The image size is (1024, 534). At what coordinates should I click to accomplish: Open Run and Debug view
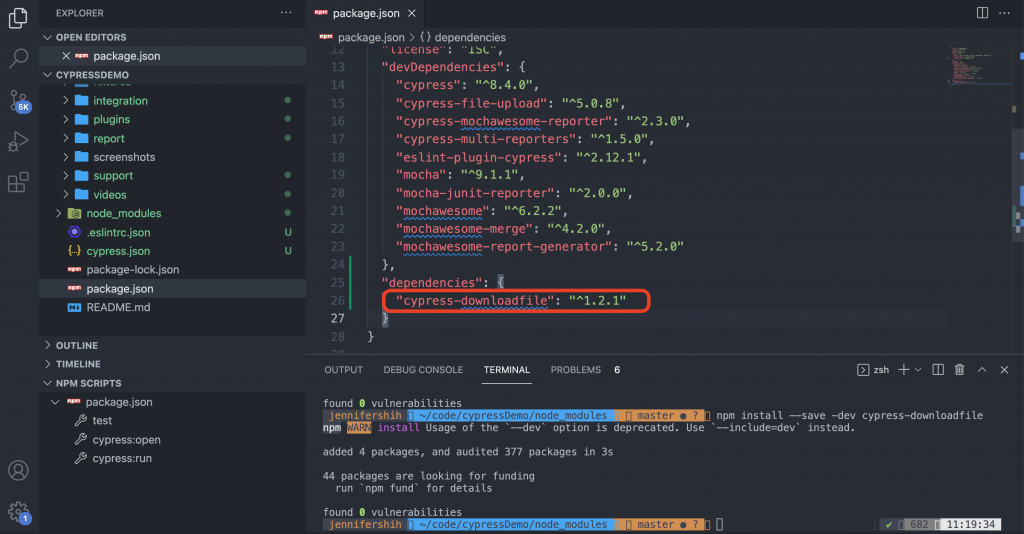coord(18,141)
